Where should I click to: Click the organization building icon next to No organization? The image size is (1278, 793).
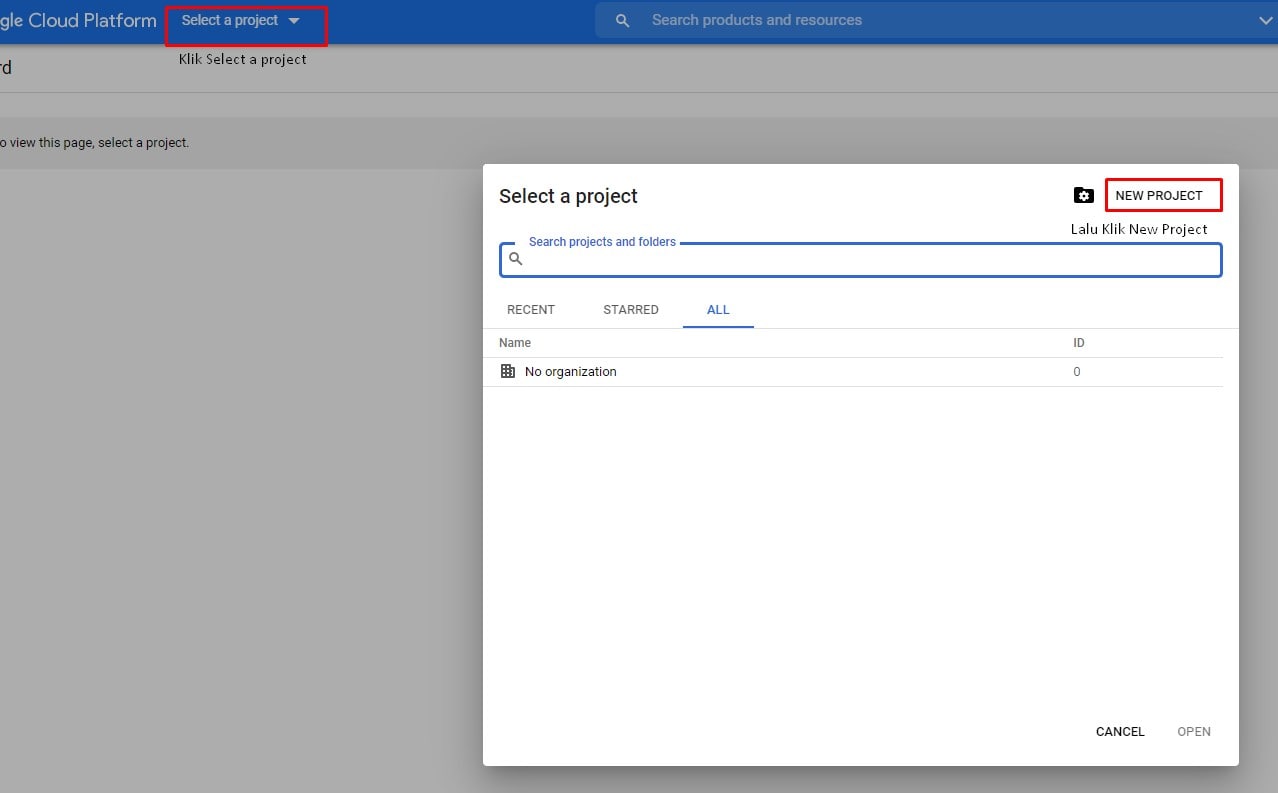pyautogui.click(x=508, y=371)
